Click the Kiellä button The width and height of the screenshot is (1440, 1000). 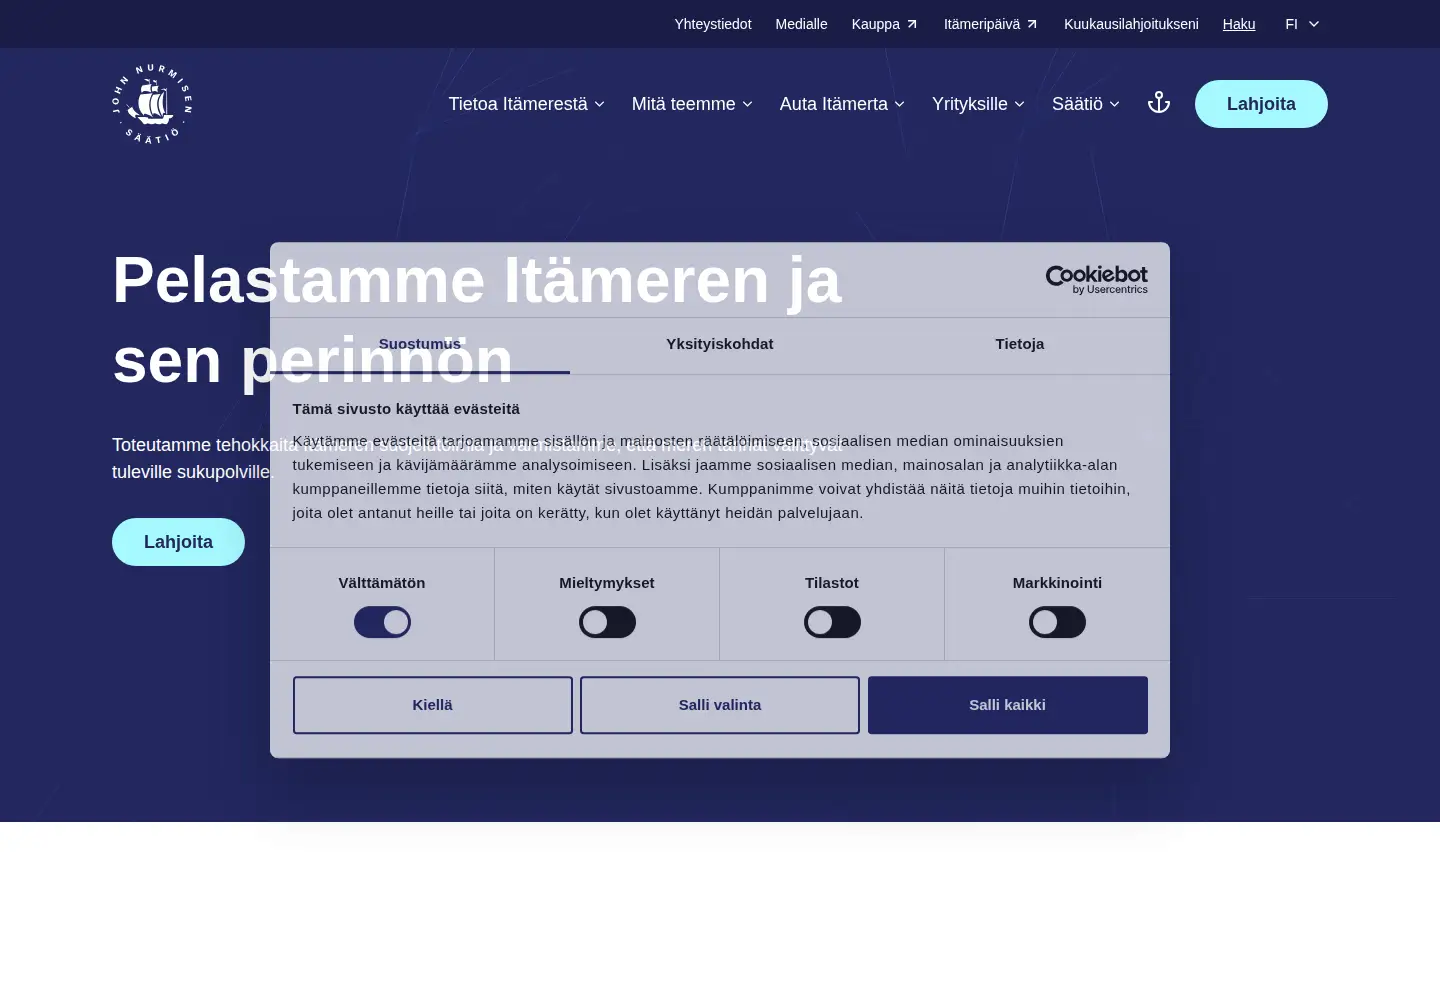click(433, 705)
